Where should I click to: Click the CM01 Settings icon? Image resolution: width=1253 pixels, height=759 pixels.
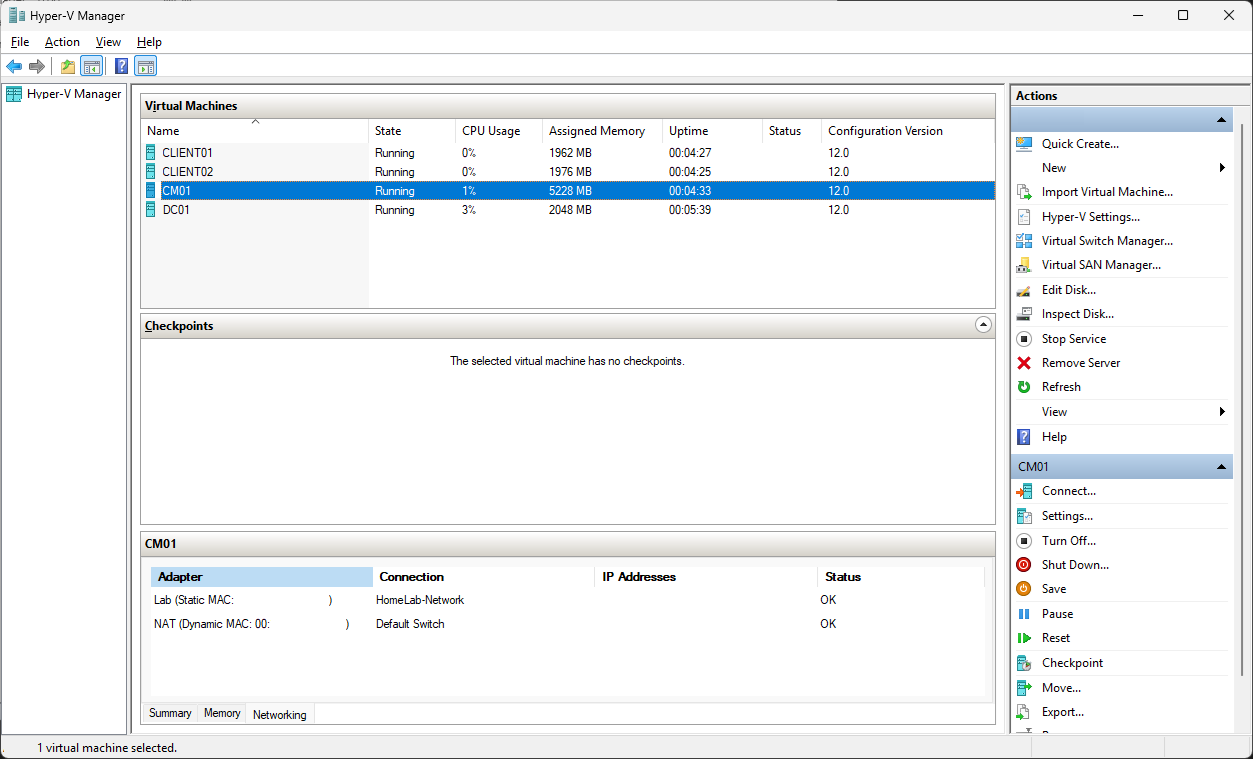point(1024,516)
